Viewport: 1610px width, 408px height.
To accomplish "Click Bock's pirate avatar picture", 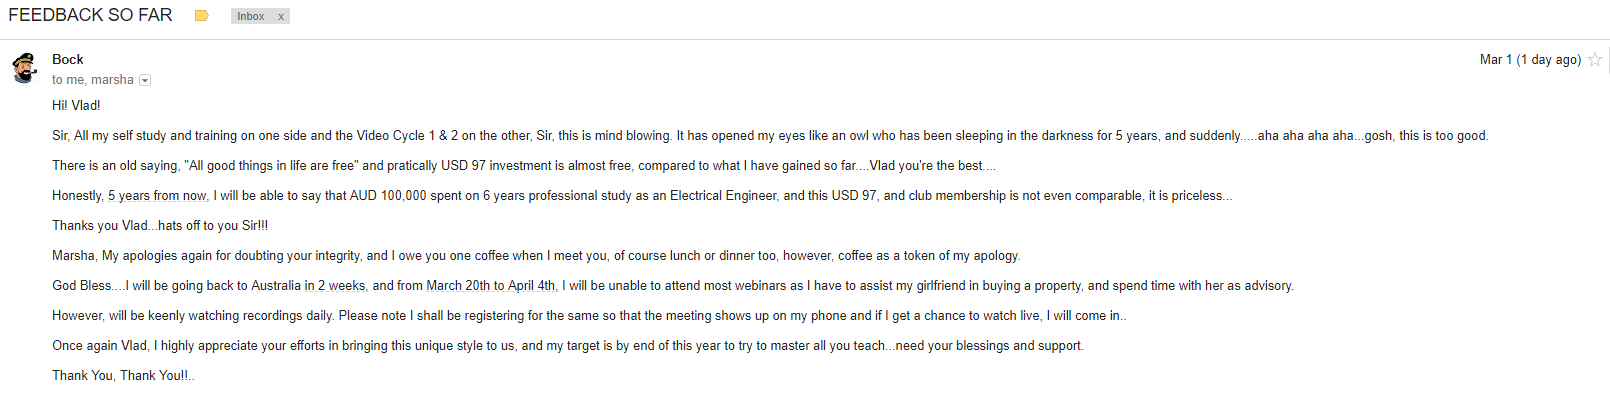I will pos(25,68).
